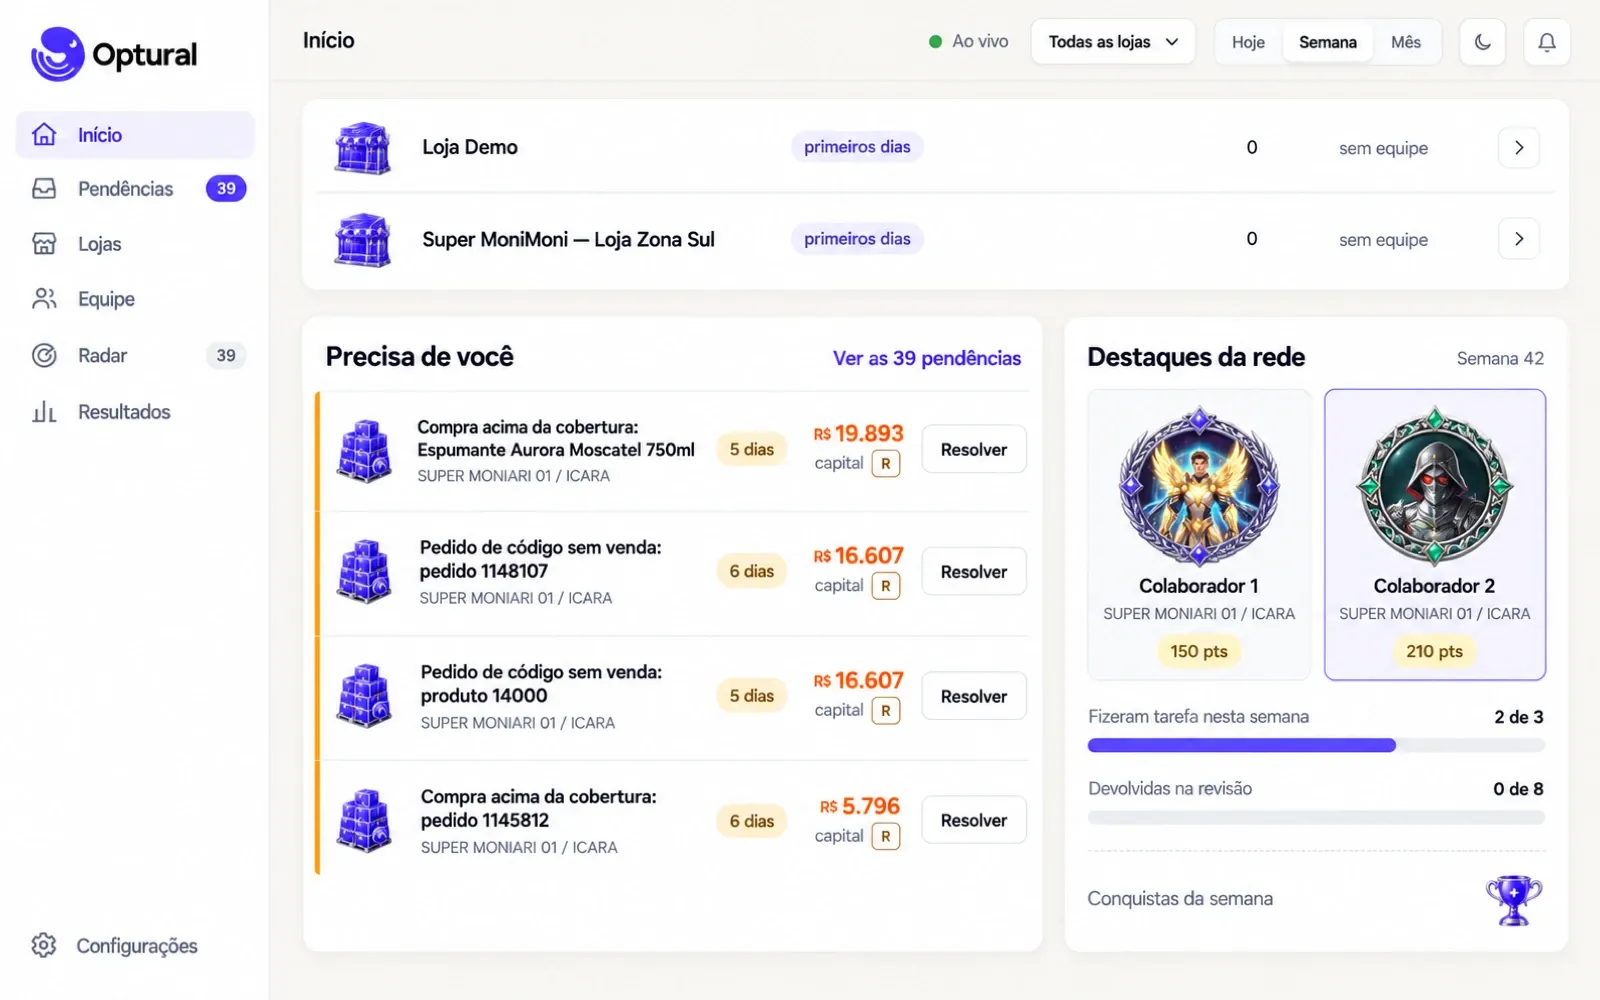Screen dimensions: 1600x1000
Task: Click Super MoniMoni store building icon
Action: click(x=362, y=240)
